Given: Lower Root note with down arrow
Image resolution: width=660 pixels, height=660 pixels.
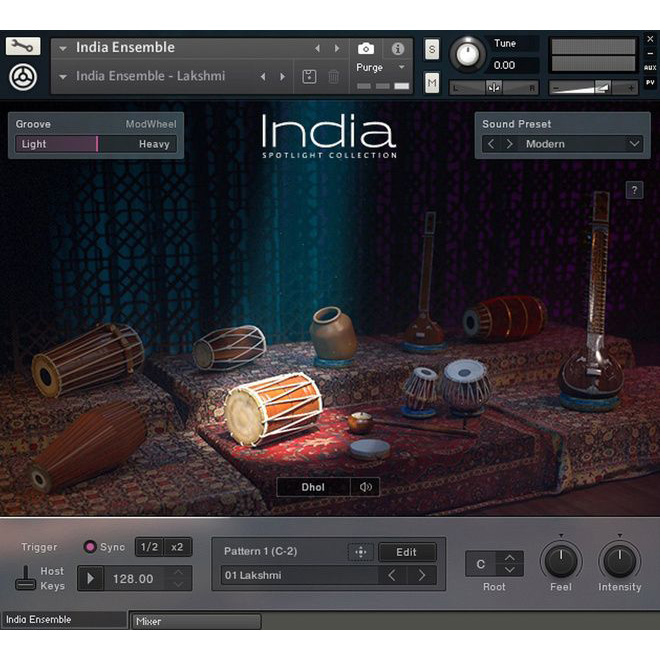Looking at the screenshot, I should coord(510,570).
